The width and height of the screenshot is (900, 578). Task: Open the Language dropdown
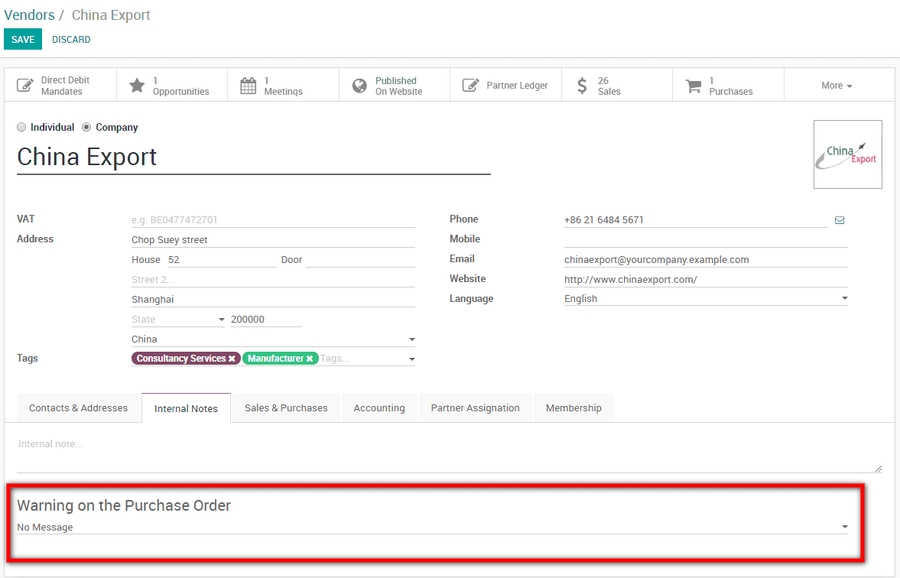coord(844,298)
